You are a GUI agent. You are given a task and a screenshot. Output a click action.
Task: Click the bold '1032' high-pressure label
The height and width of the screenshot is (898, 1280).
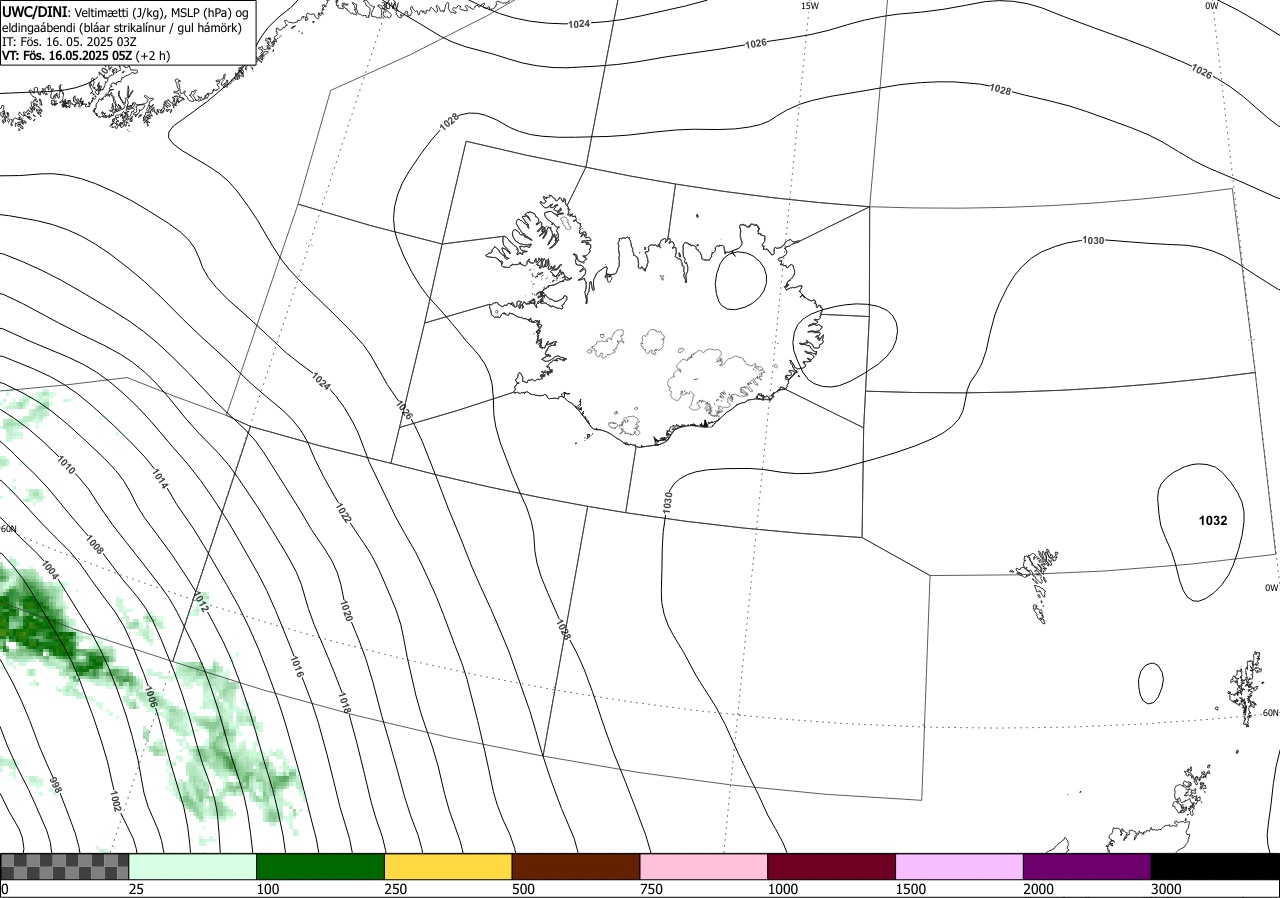point(1213,521)
